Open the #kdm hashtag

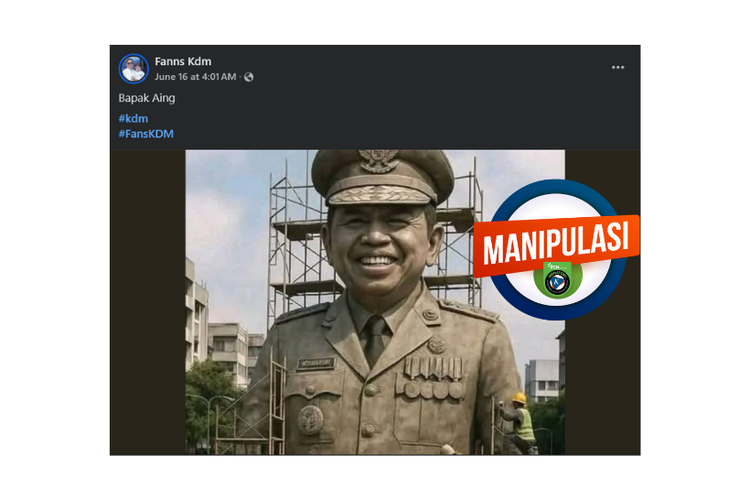tap(133, 118)
